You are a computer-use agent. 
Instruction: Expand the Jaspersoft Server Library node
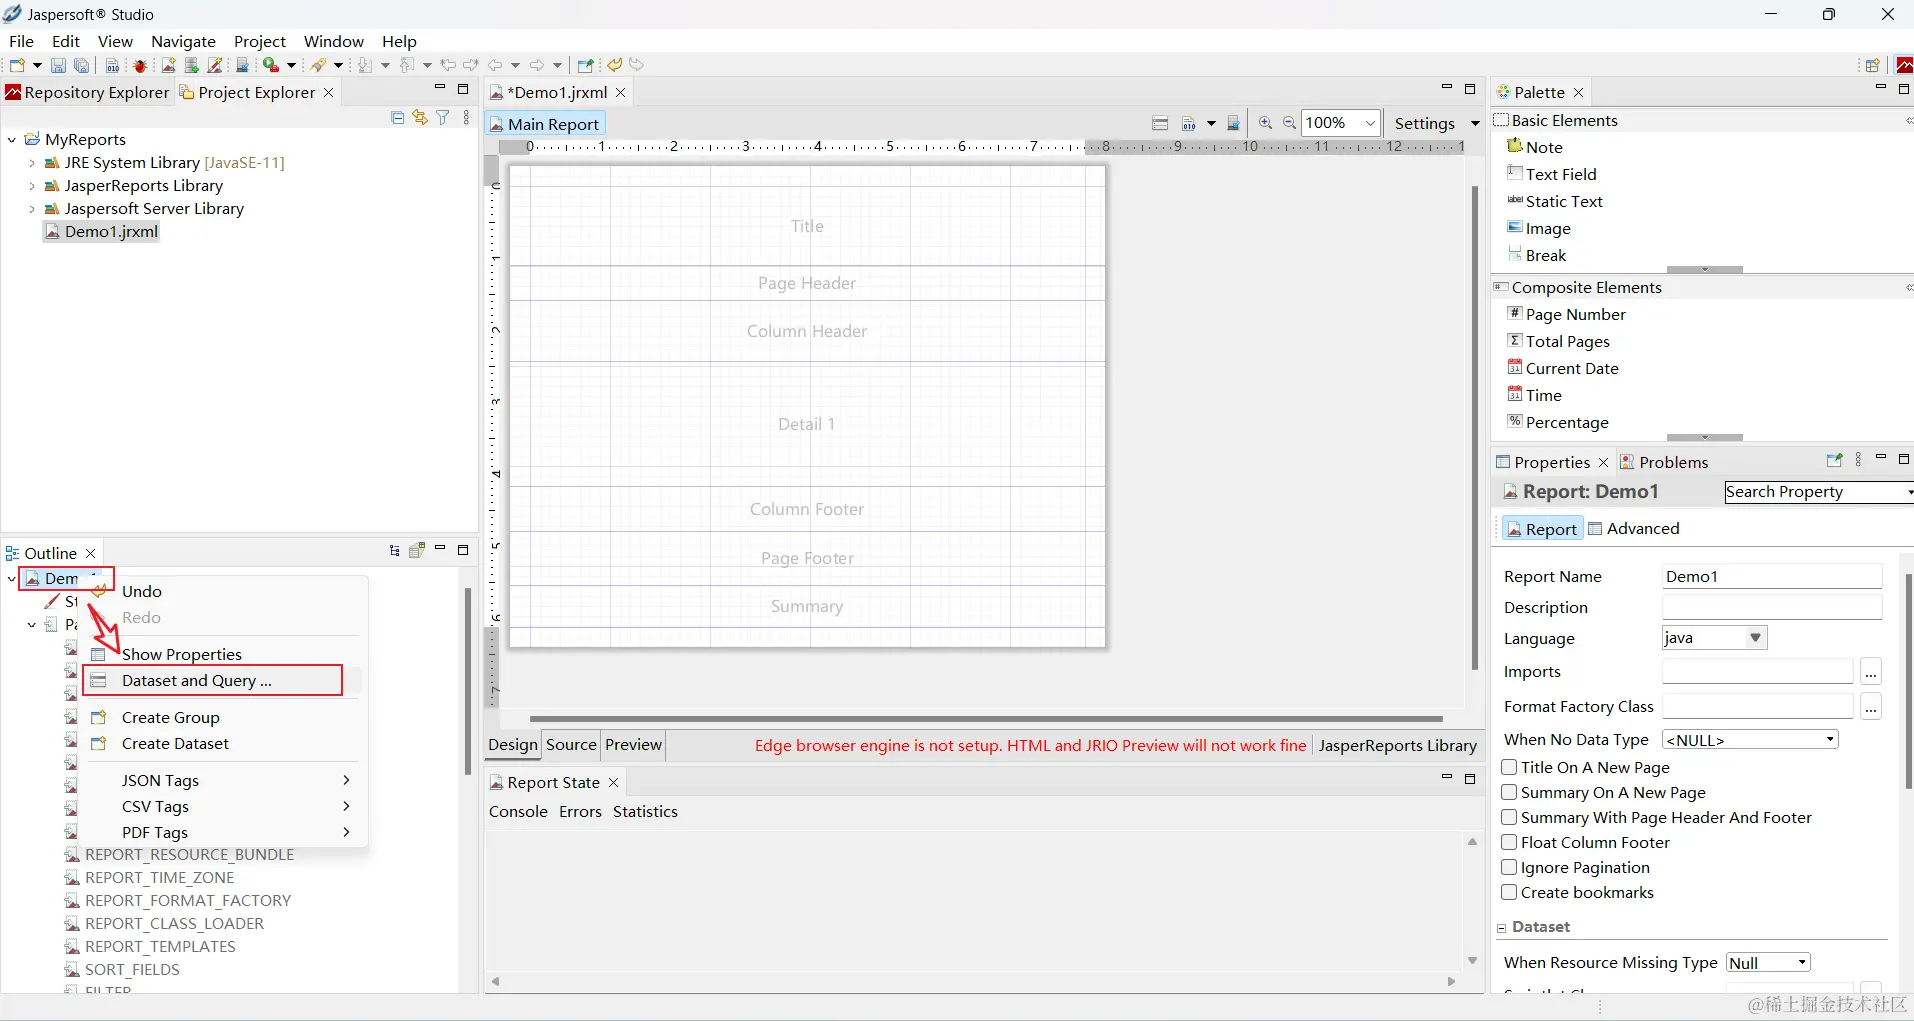pyautogui.click(x=32, y=209)
